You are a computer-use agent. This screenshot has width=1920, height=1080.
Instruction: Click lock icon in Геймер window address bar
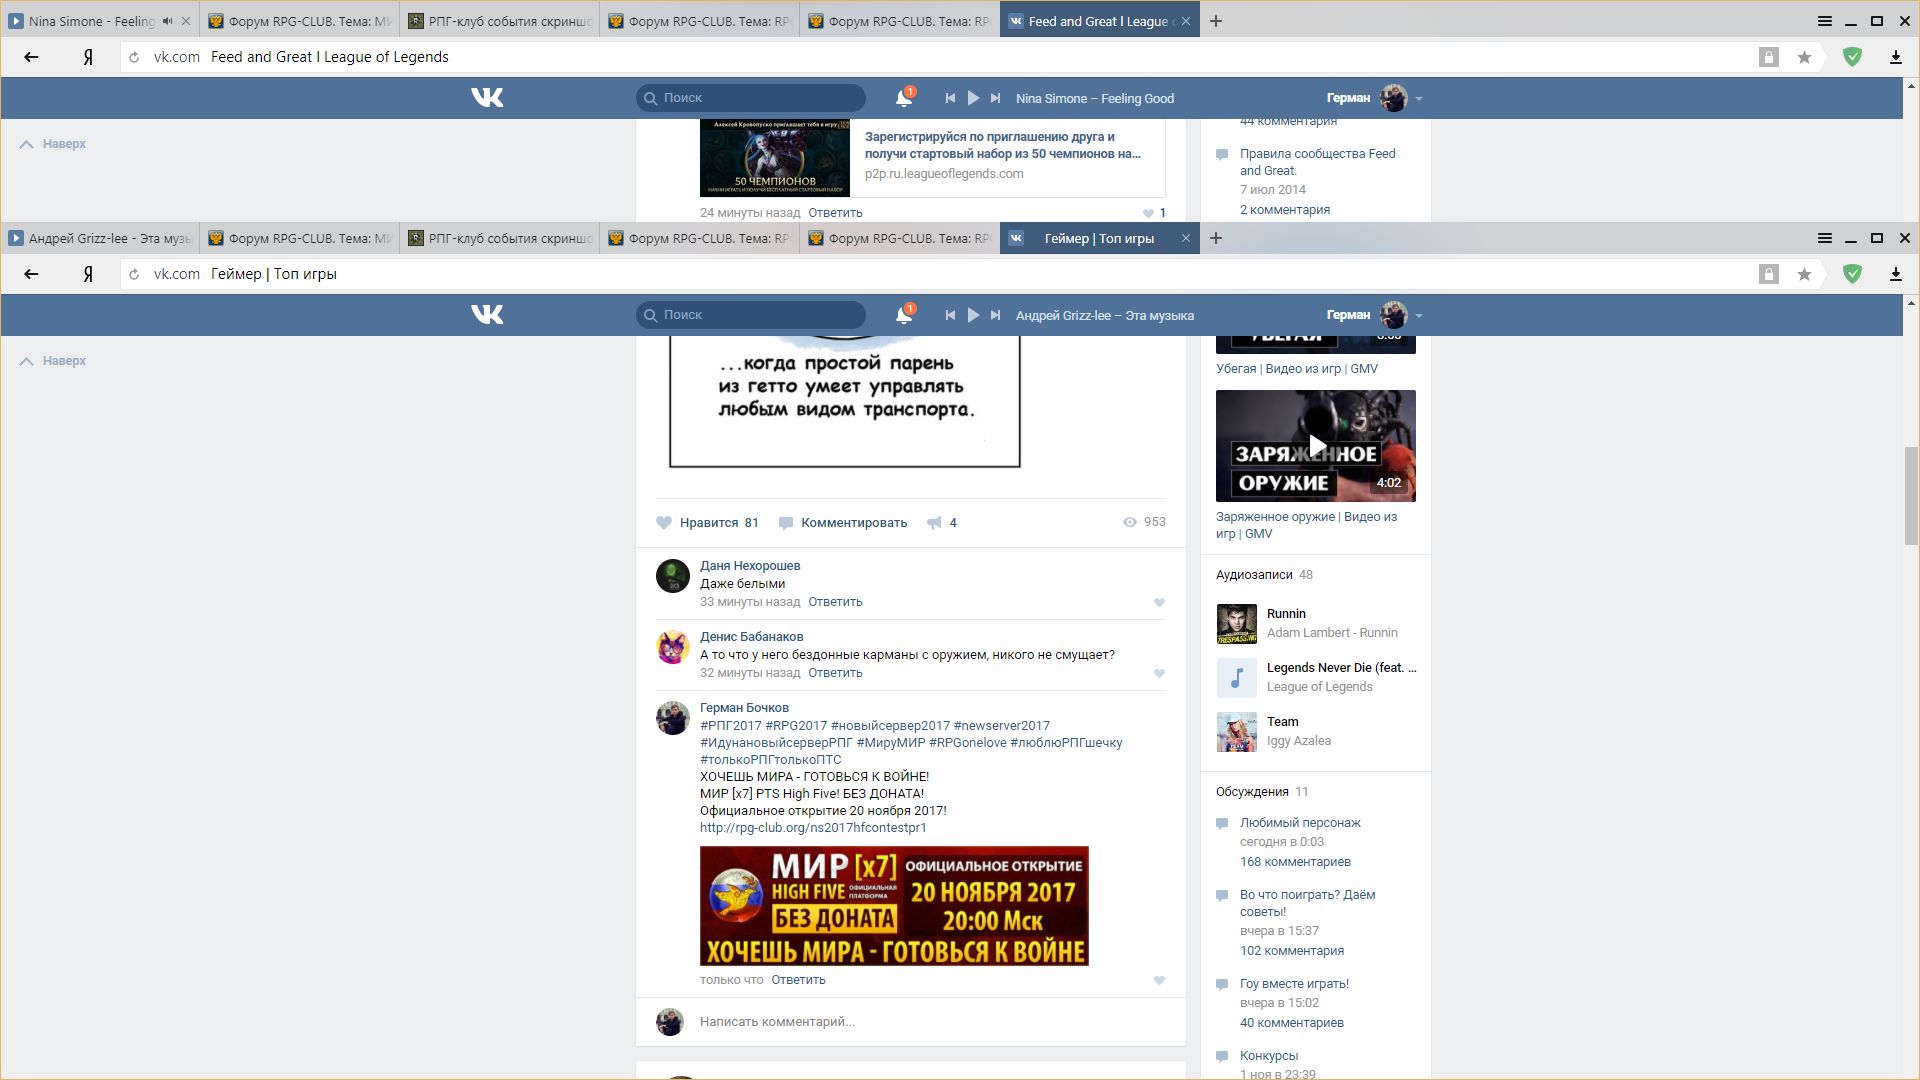[1768, 274]
